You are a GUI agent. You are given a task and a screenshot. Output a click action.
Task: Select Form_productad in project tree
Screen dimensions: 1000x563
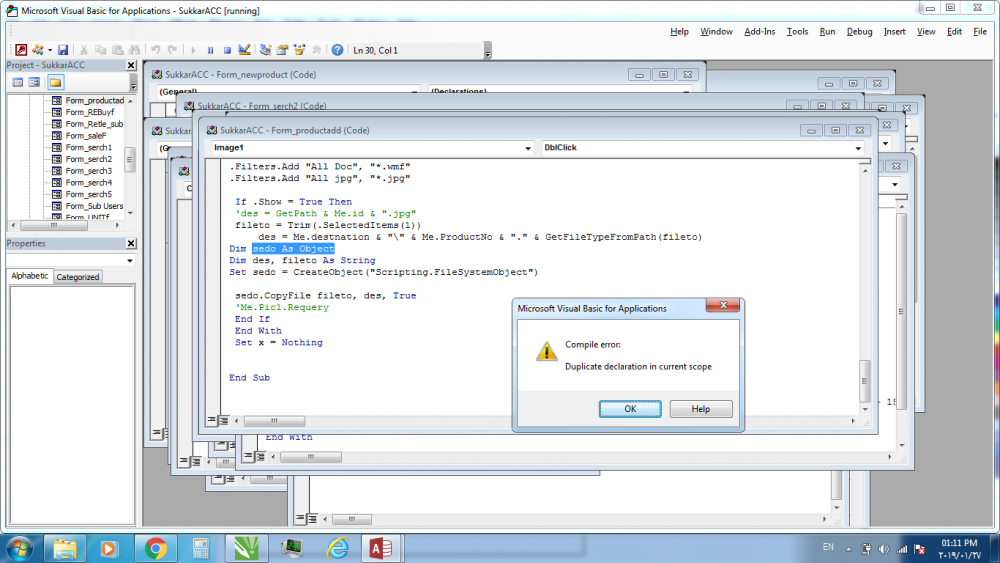pyautogui.click(x=94, y=100)
